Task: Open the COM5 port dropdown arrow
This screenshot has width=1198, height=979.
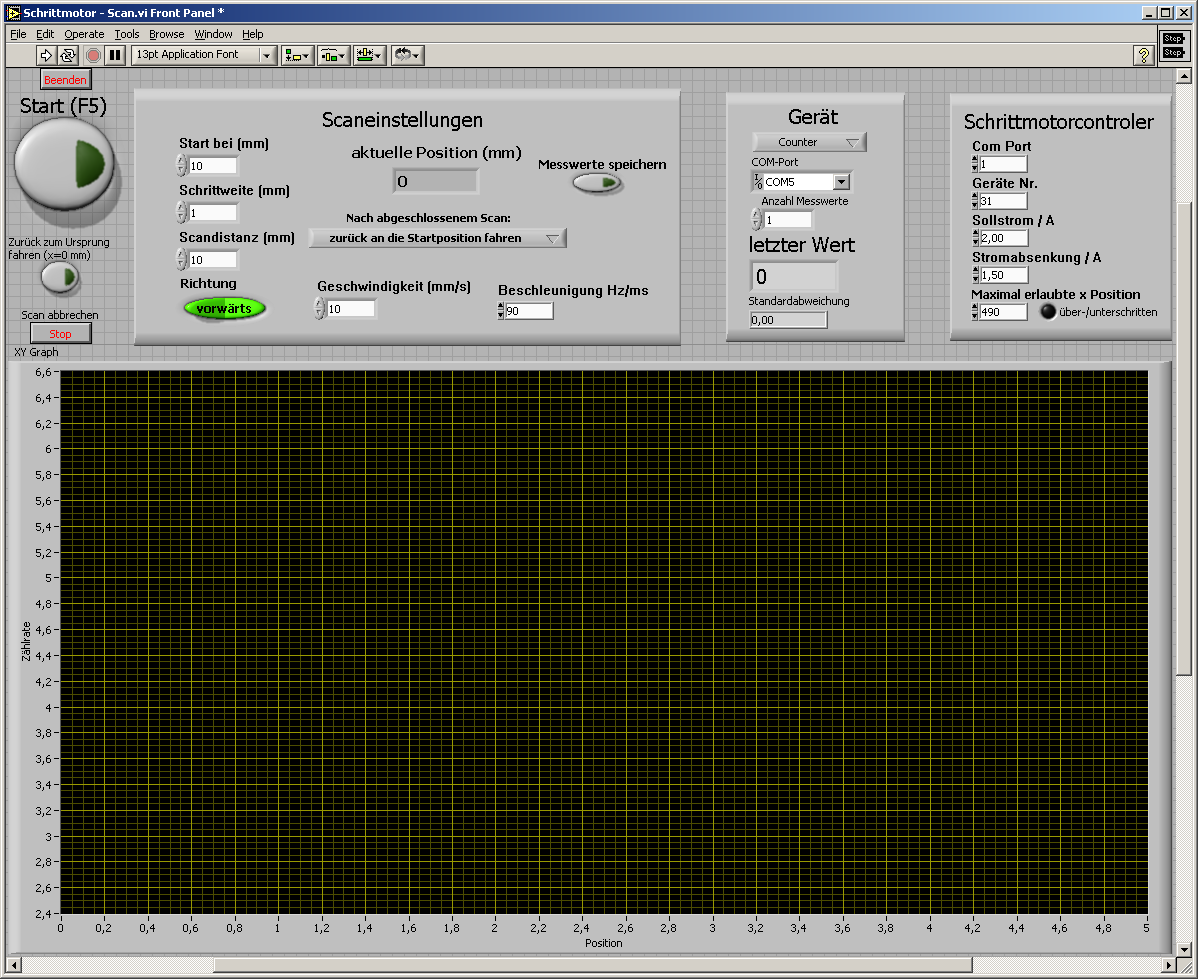Action: point(841,182)
